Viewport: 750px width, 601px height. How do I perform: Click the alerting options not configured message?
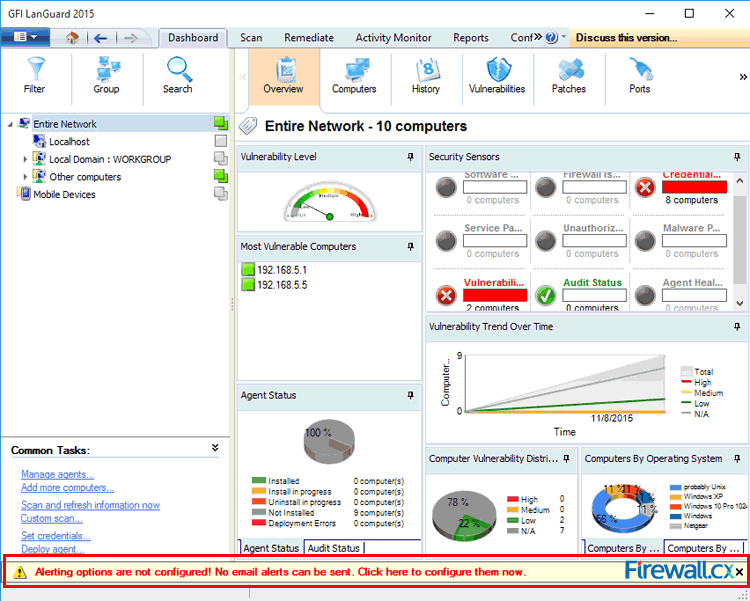pos(280,572)
